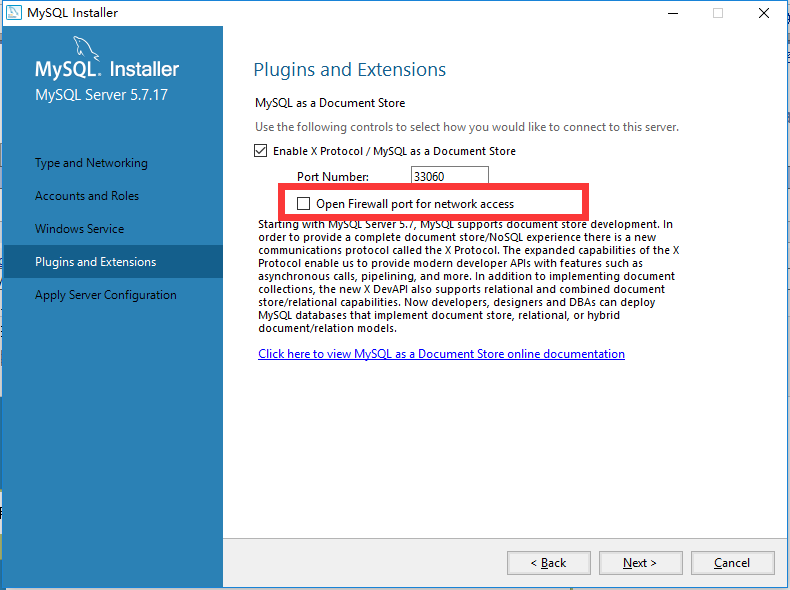Click the Port Number input field
Screen dimensions: 790x590
pyautogui.click(x=449, y=176)
